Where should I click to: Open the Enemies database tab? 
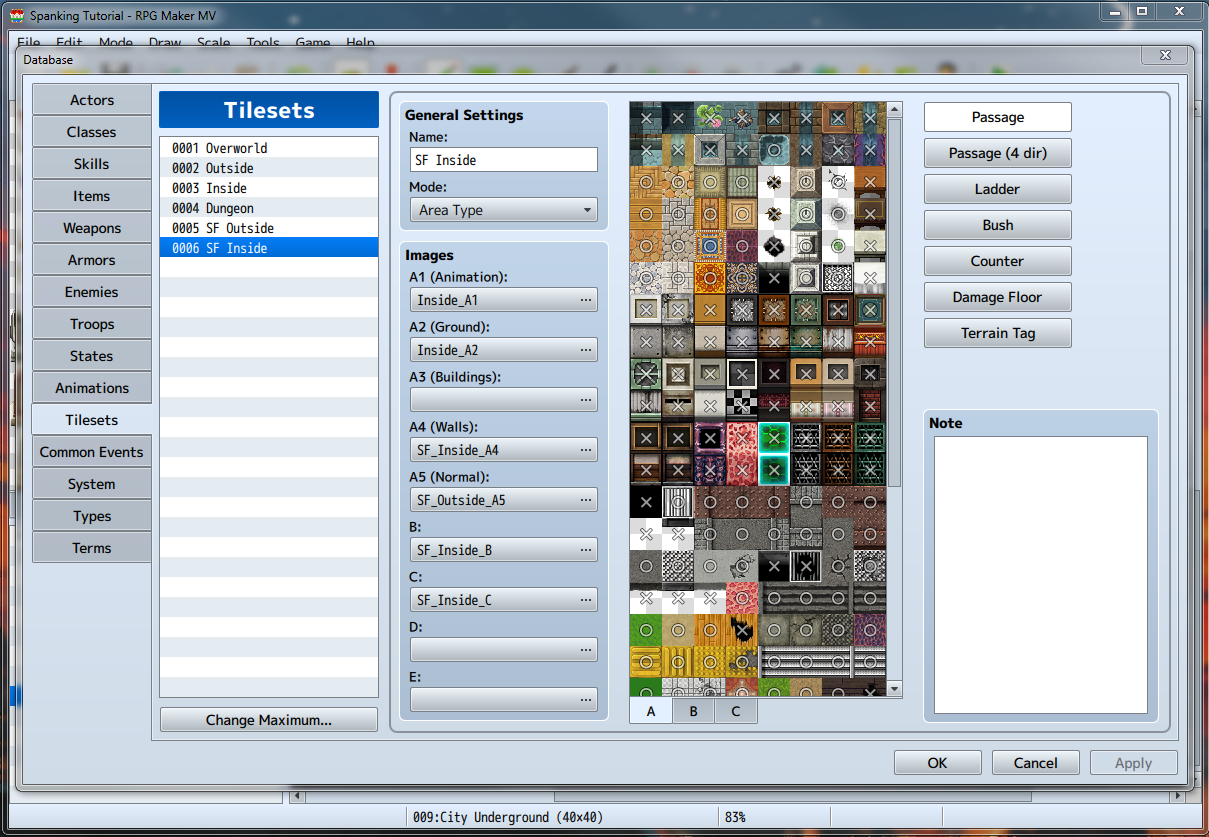tap(92, 292)
